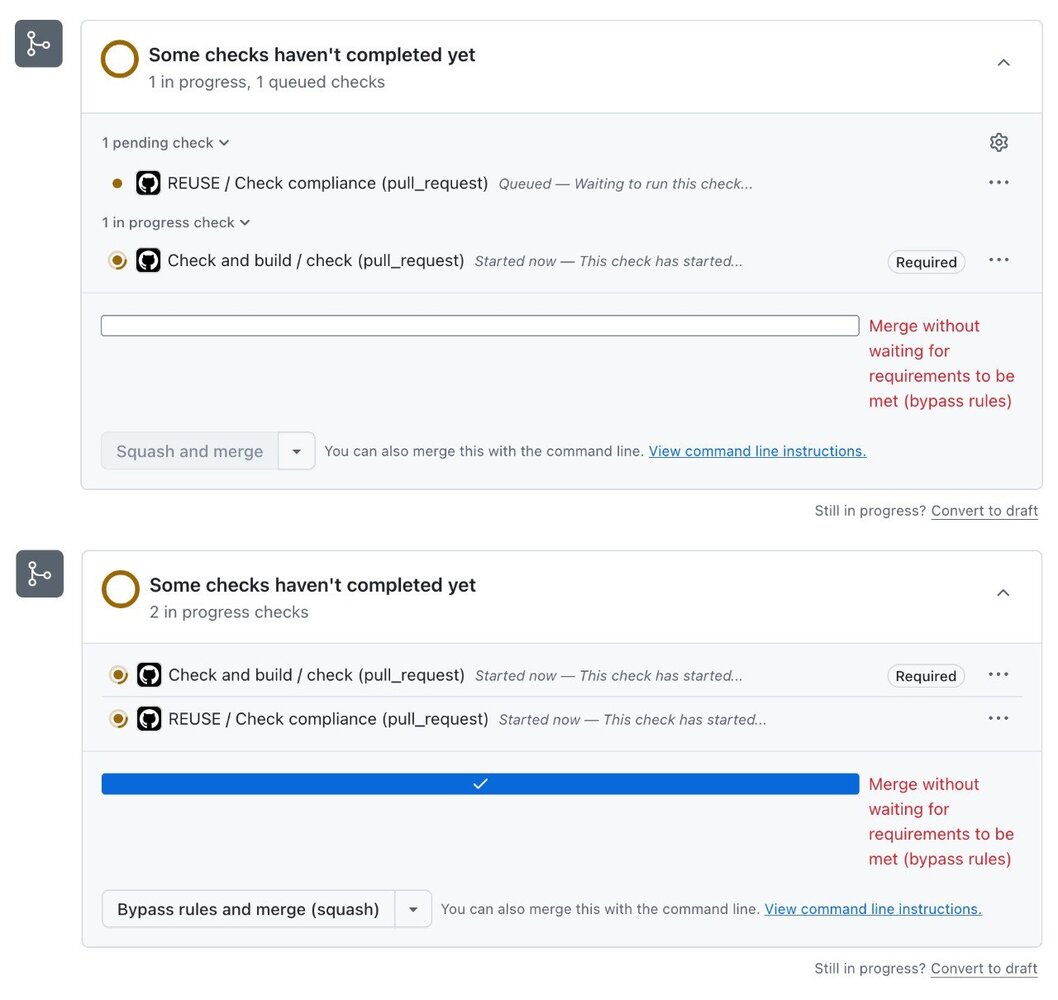This screenshot has width=1058, height=1000.
Task: Click Bypass rules and merge (squash) button
Action: click(248, 910)
